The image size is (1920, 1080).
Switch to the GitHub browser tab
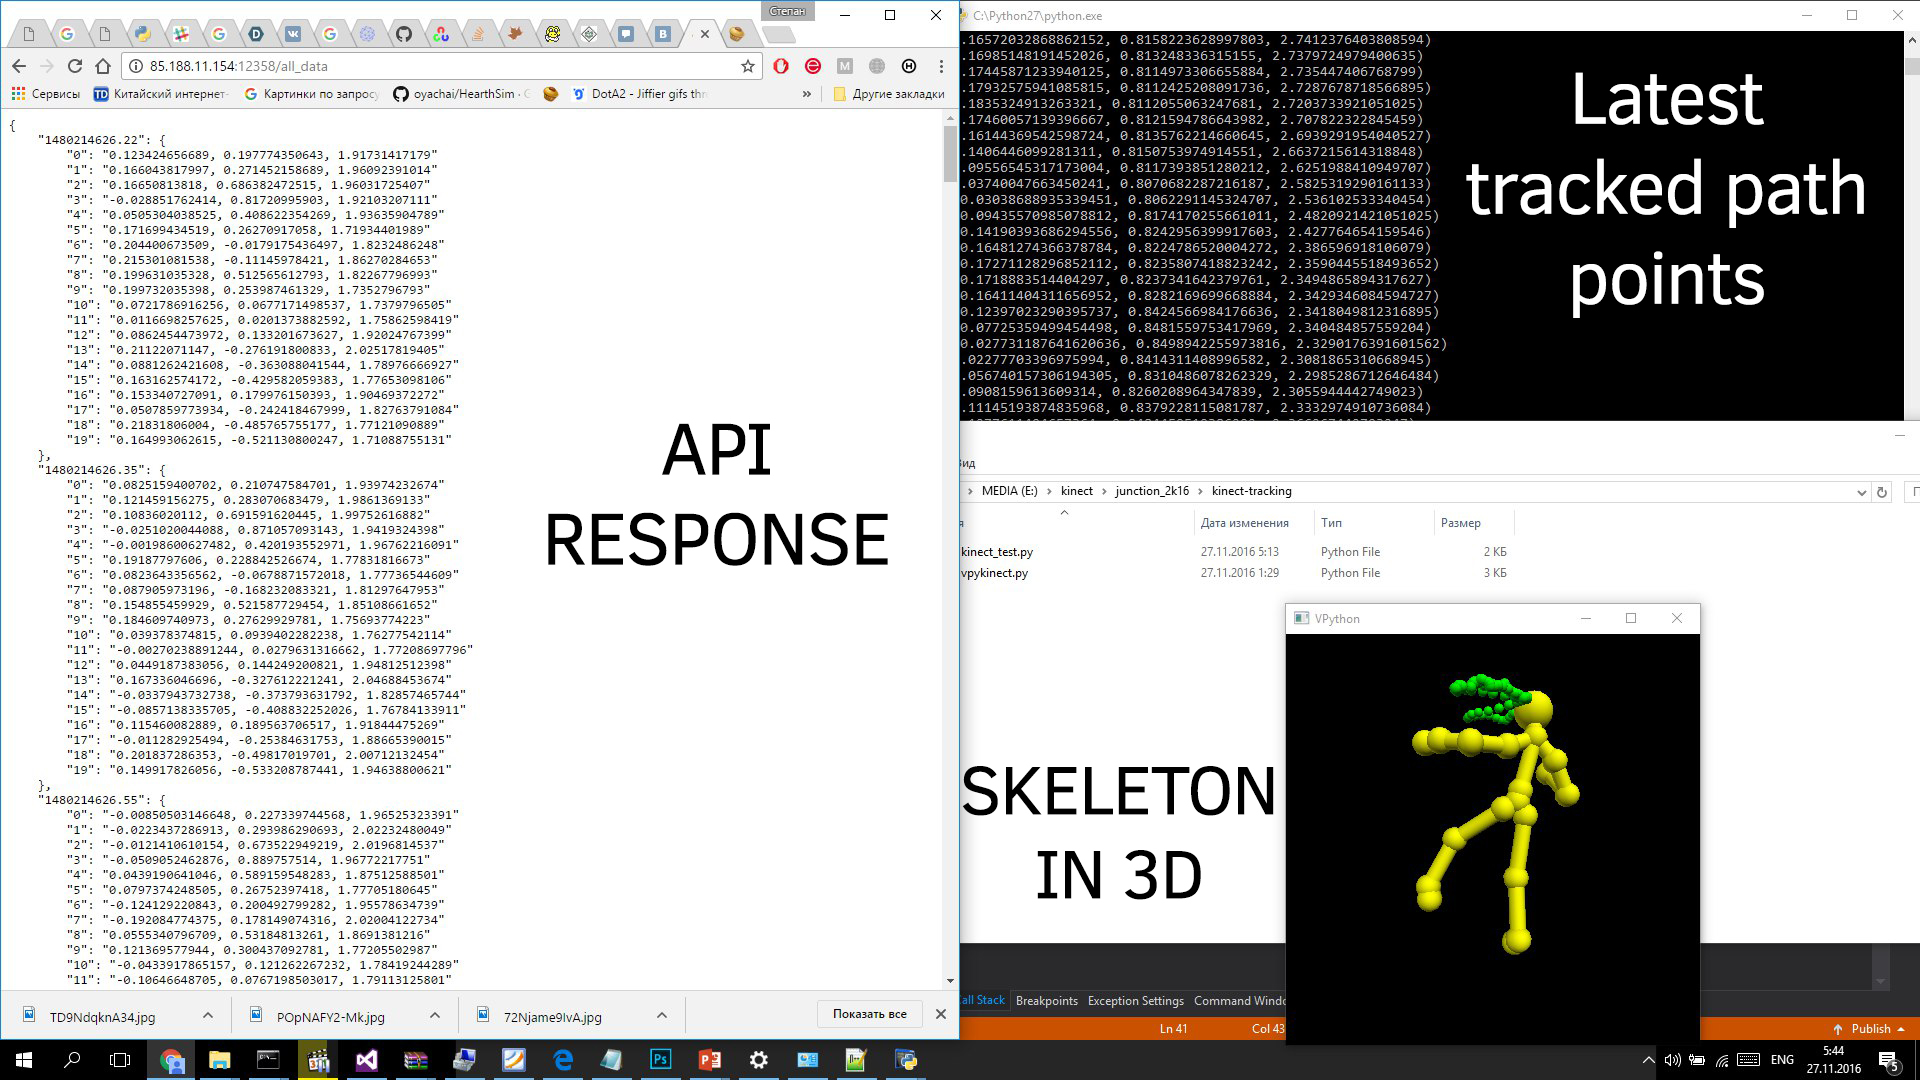403,34
